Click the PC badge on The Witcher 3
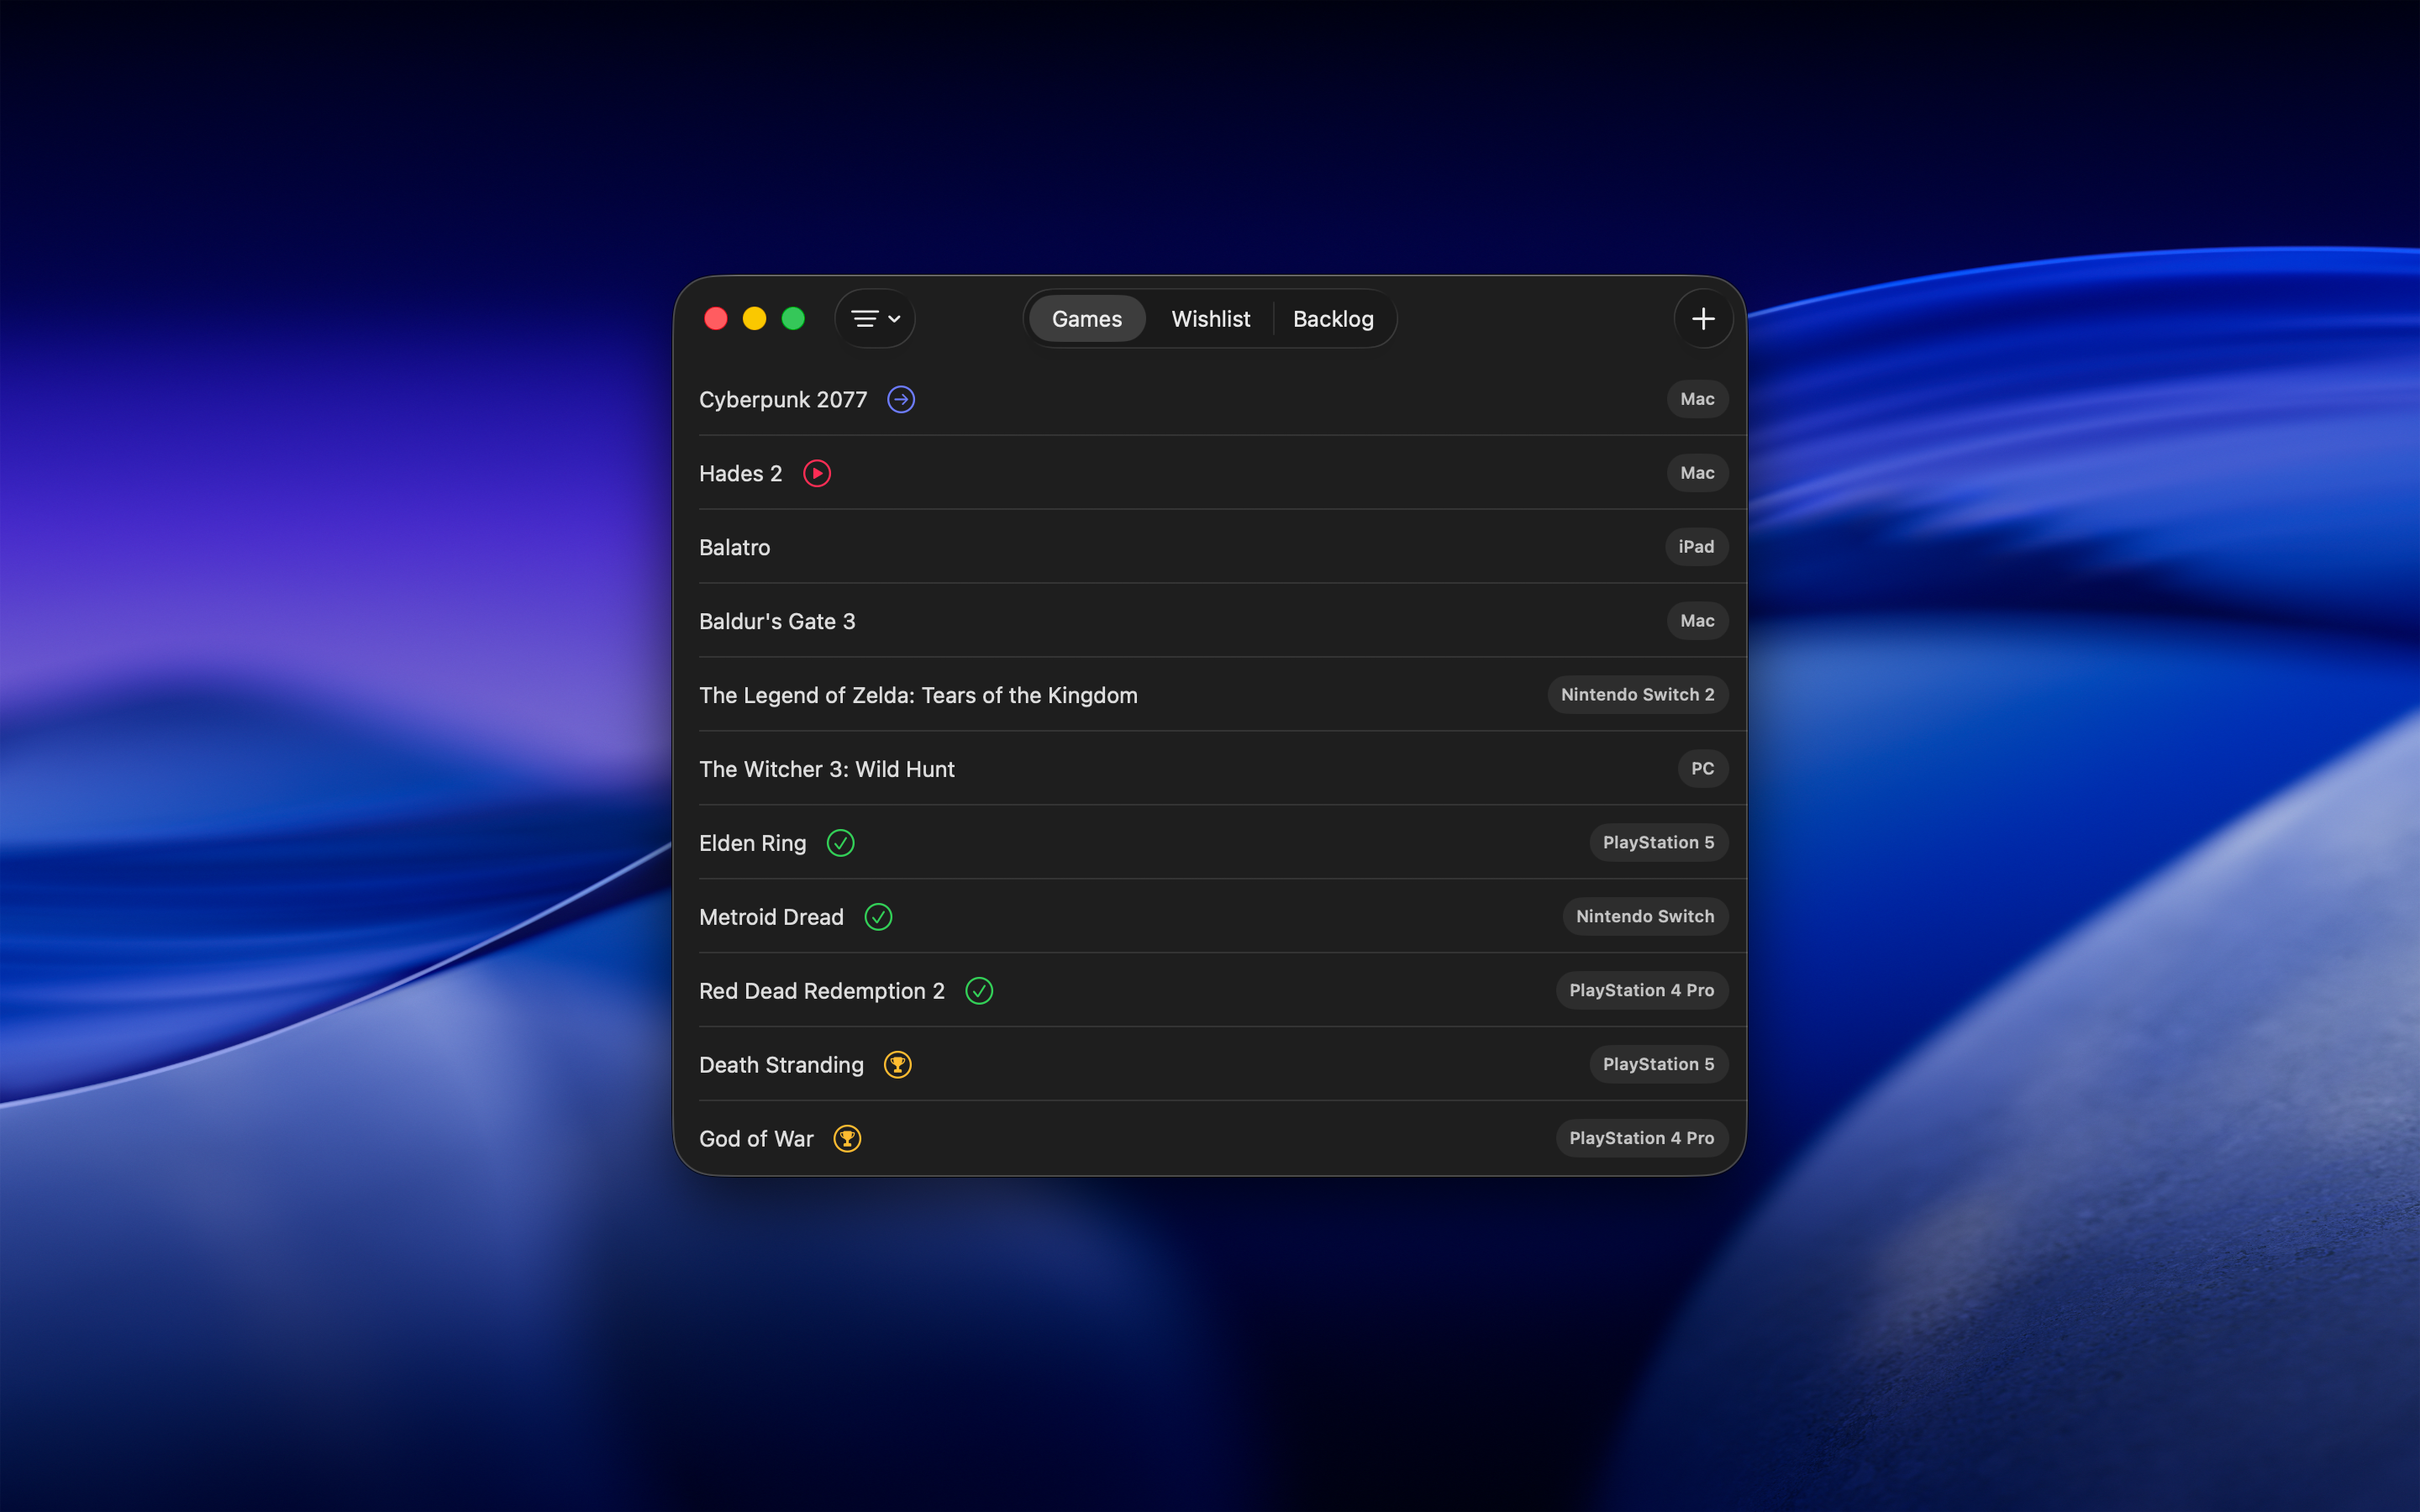 coord(1702,769)
